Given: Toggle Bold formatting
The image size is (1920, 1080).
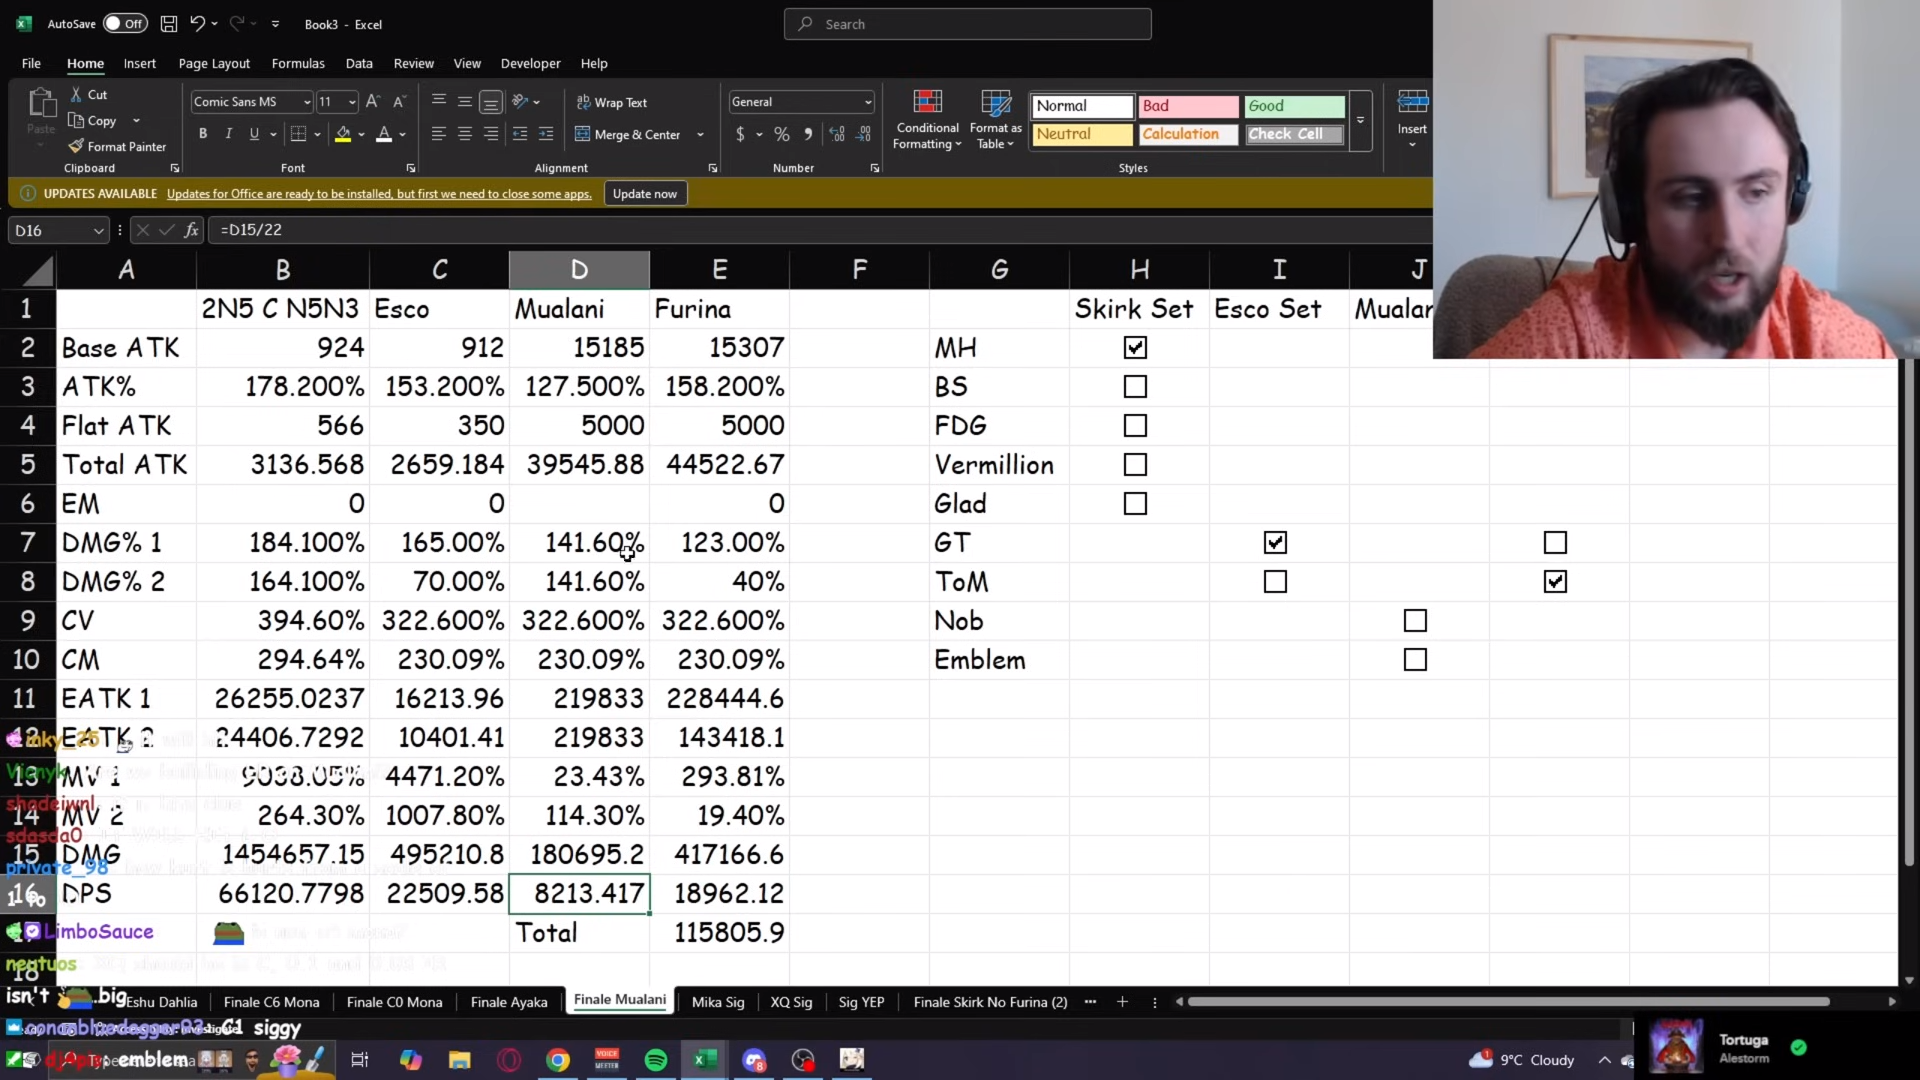Looking at the screenshot, I should point(203,134).
